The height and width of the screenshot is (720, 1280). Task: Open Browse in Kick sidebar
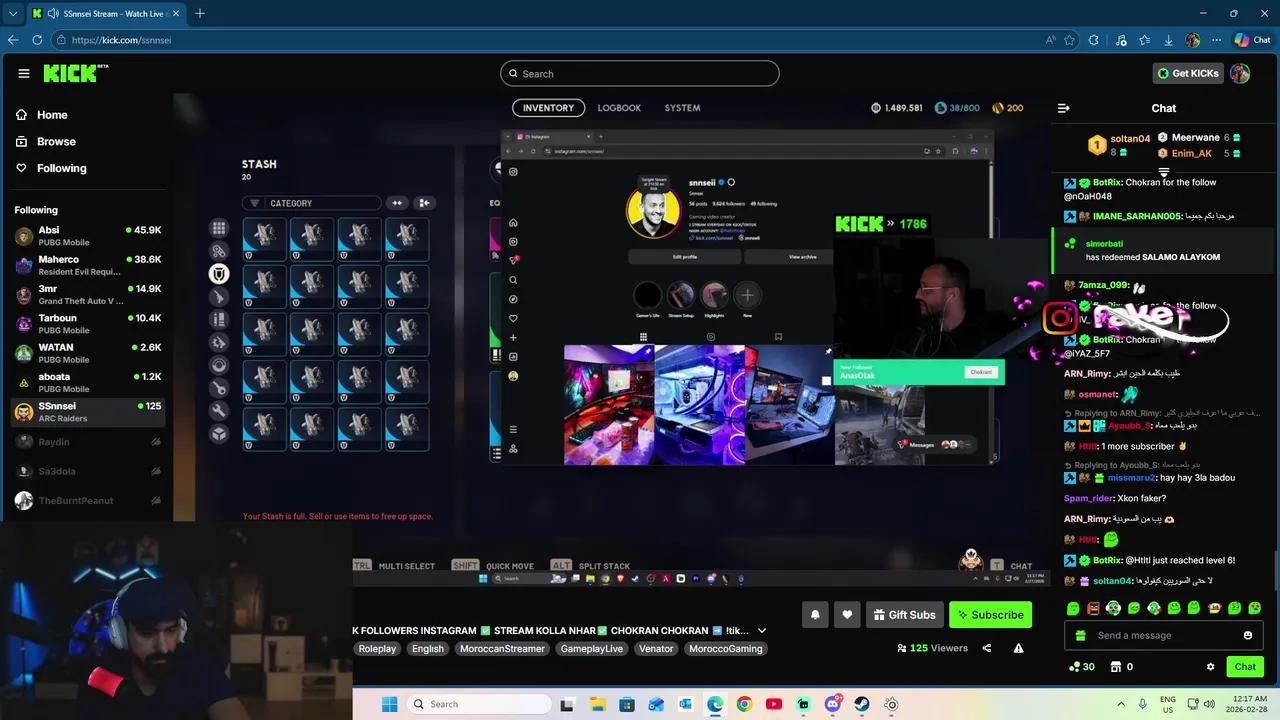[x=45, y=142]
